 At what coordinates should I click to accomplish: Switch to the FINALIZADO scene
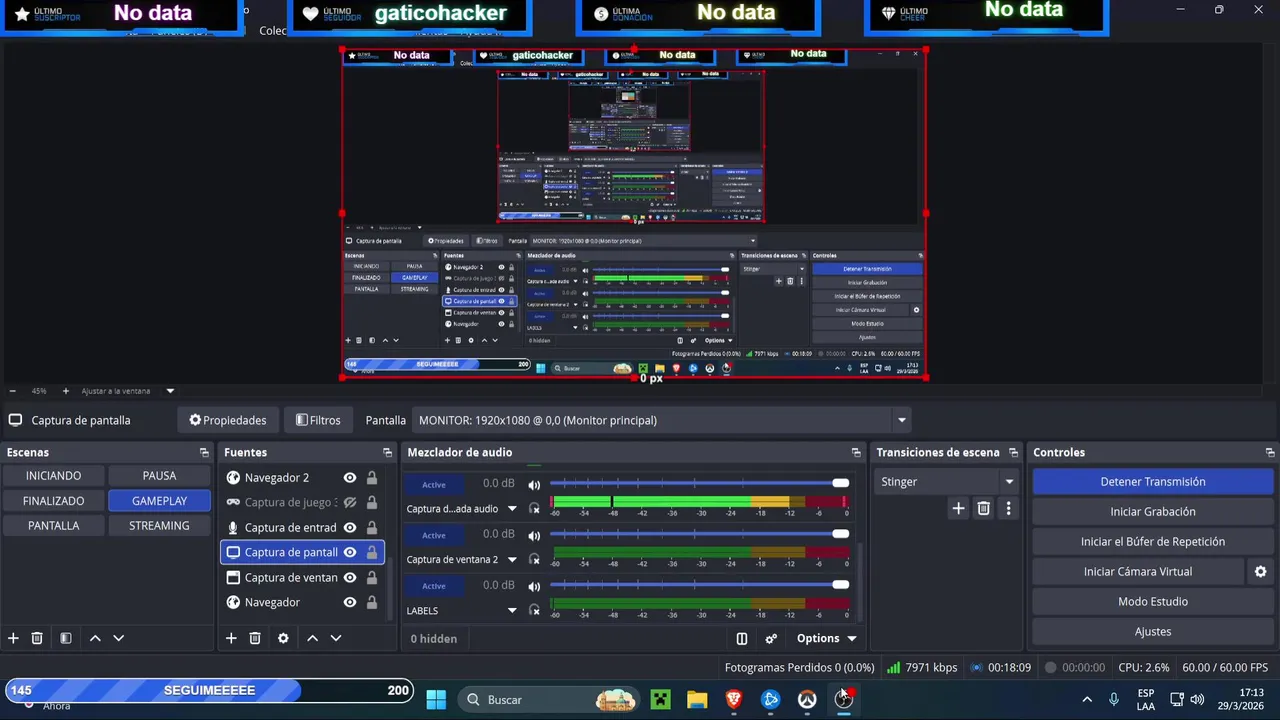point(54,501)
